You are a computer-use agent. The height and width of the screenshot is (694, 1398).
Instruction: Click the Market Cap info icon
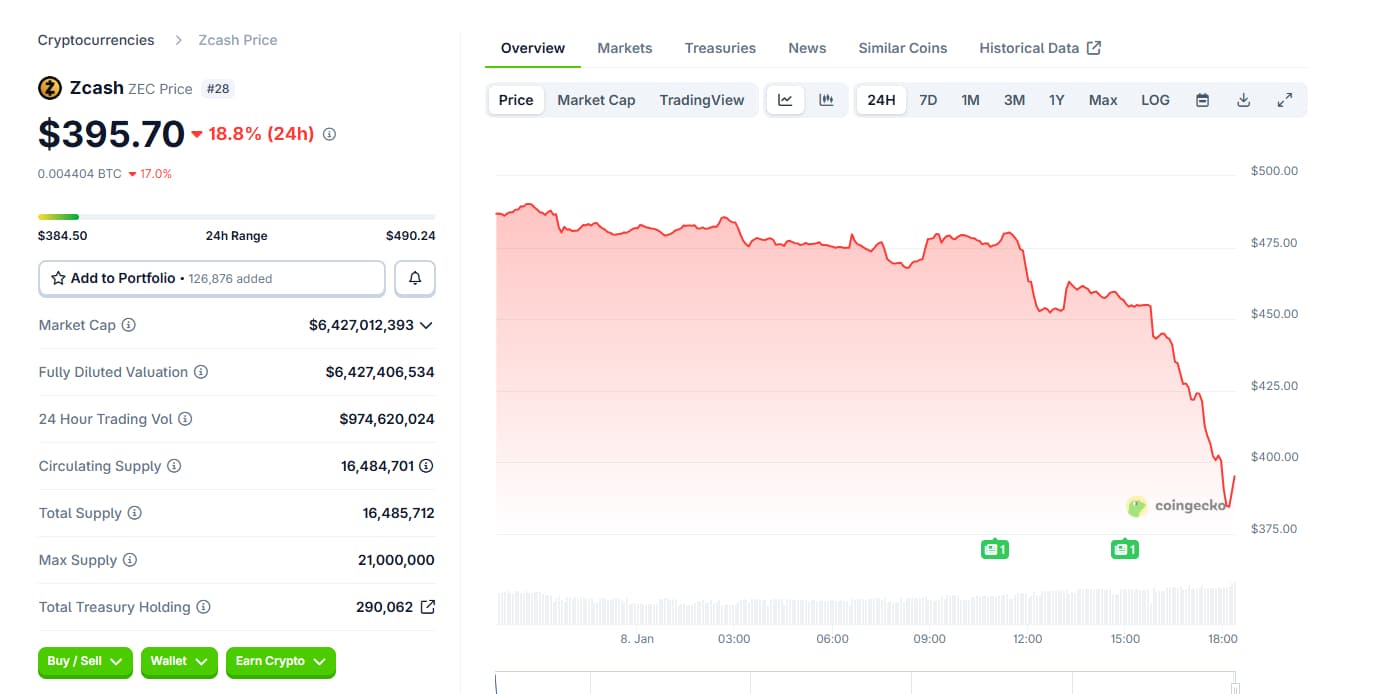129,325
